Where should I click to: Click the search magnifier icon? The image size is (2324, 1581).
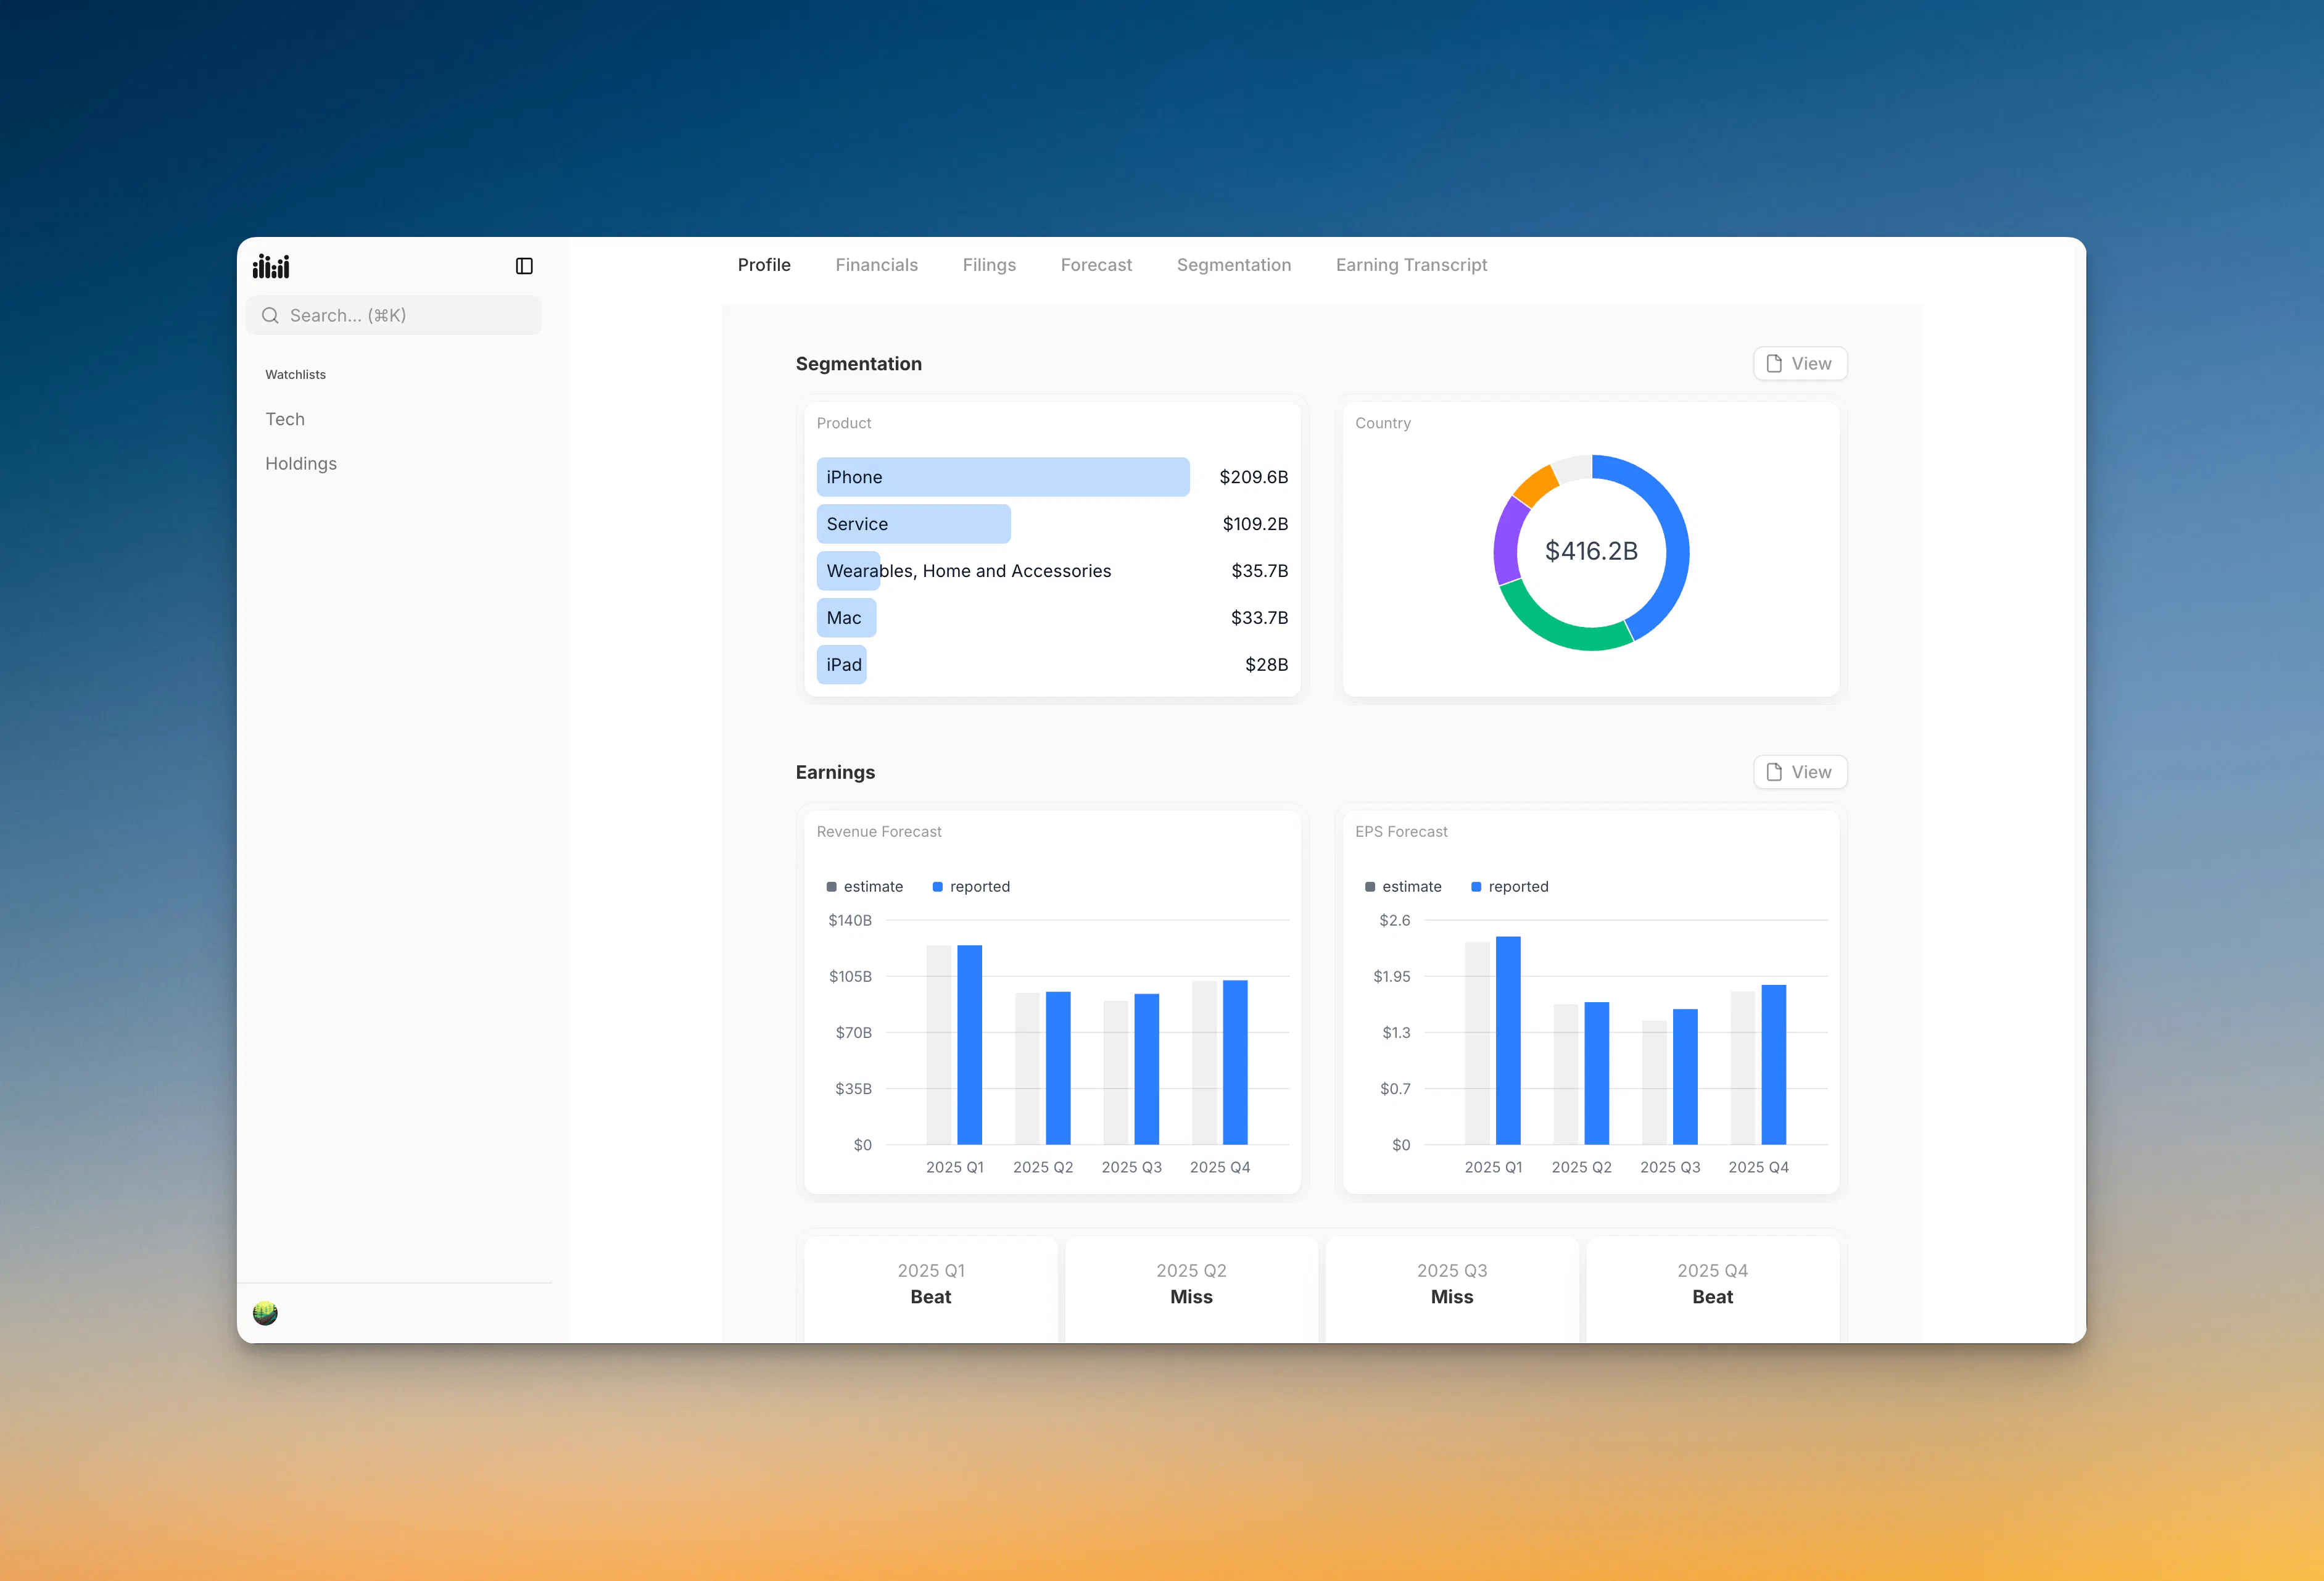270,316
